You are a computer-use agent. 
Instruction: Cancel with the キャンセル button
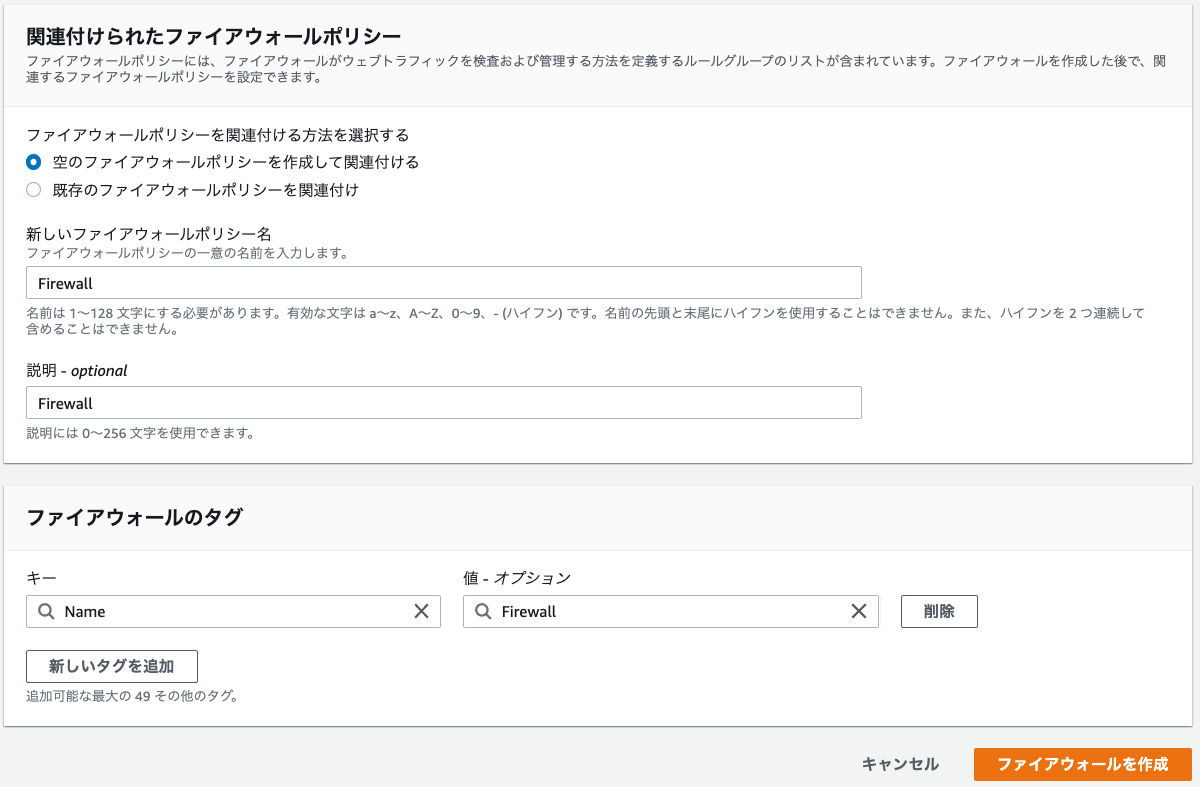900,764
